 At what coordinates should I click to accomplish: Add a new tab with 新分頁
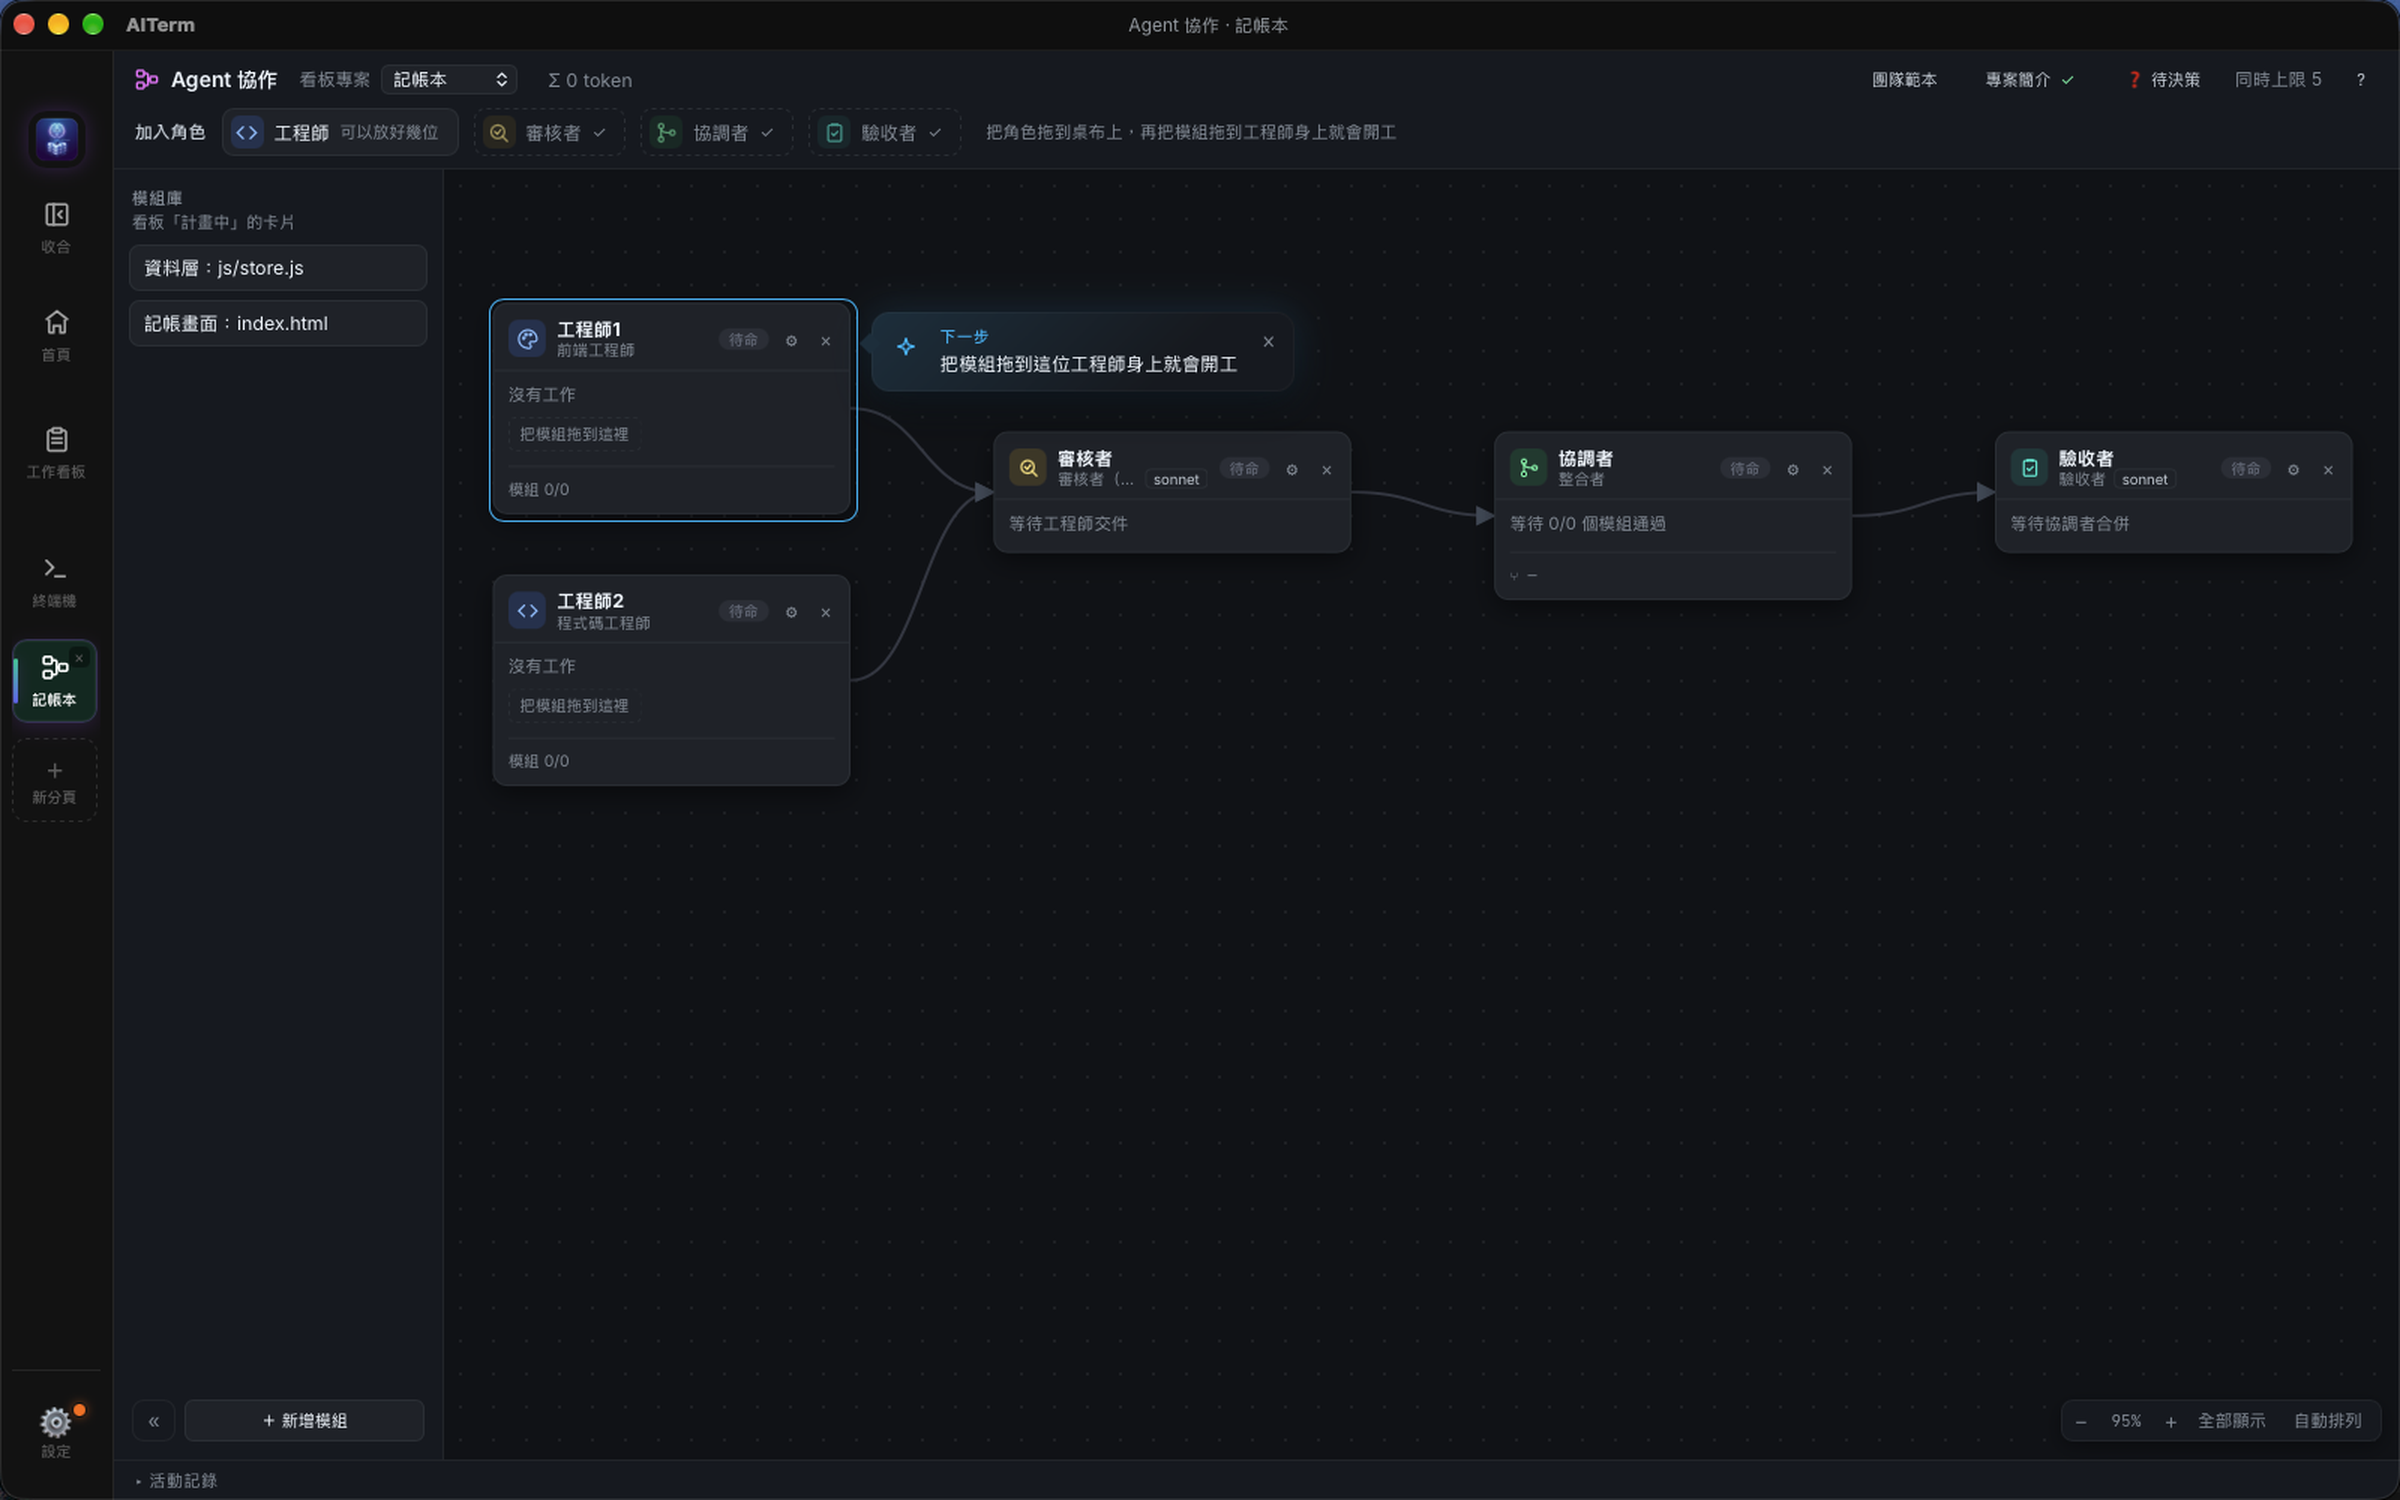pyautogui.click(x=55, y=781)
